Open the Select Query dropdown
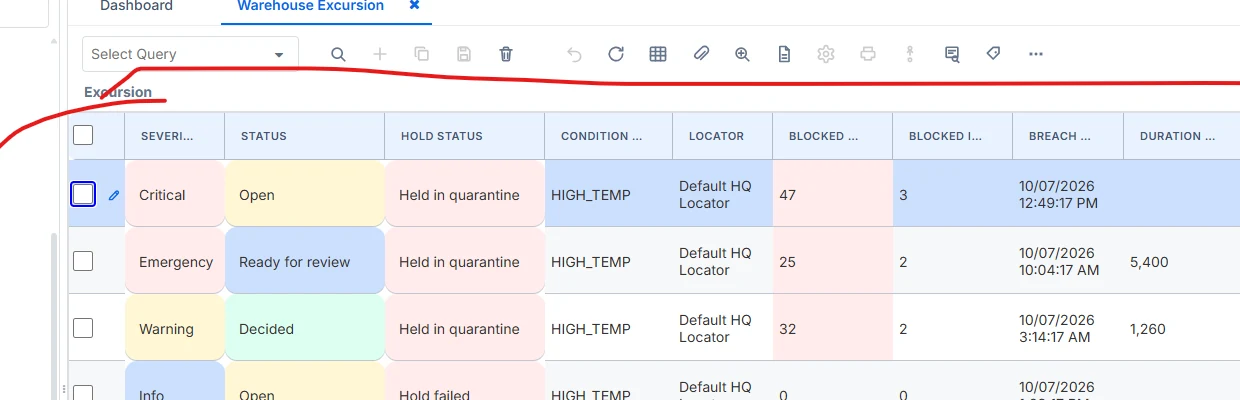The width and height of the screenshot is (1240, 400). (190, 54)
